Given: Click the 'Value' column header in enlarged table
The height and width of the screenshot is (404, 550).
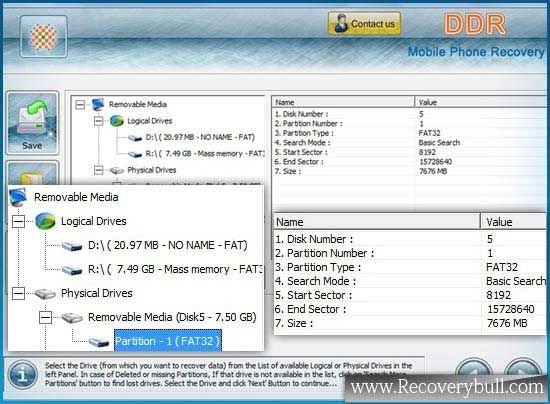Looking at the screenshot, I should [514, 222].
